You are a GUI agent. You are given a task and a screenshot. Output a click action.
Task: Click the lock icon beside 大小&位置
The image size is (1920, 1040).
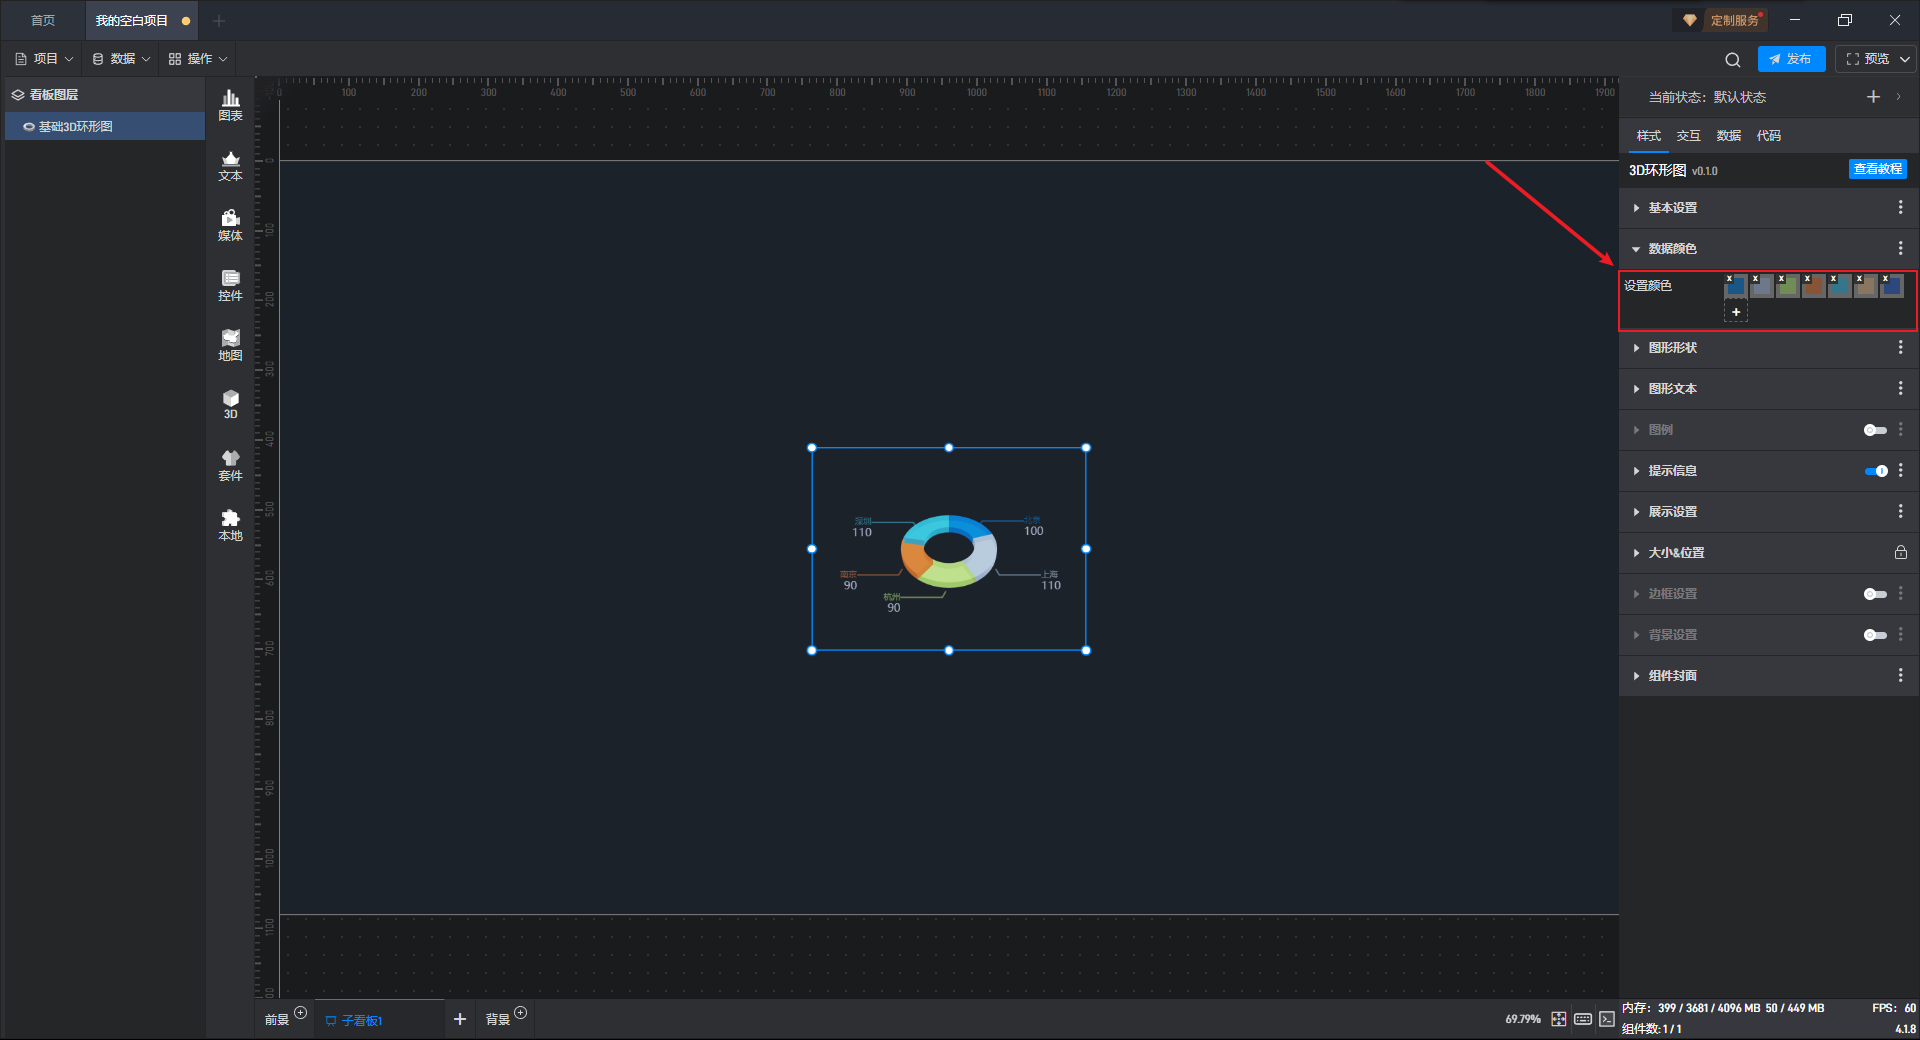coord(1900,553)
